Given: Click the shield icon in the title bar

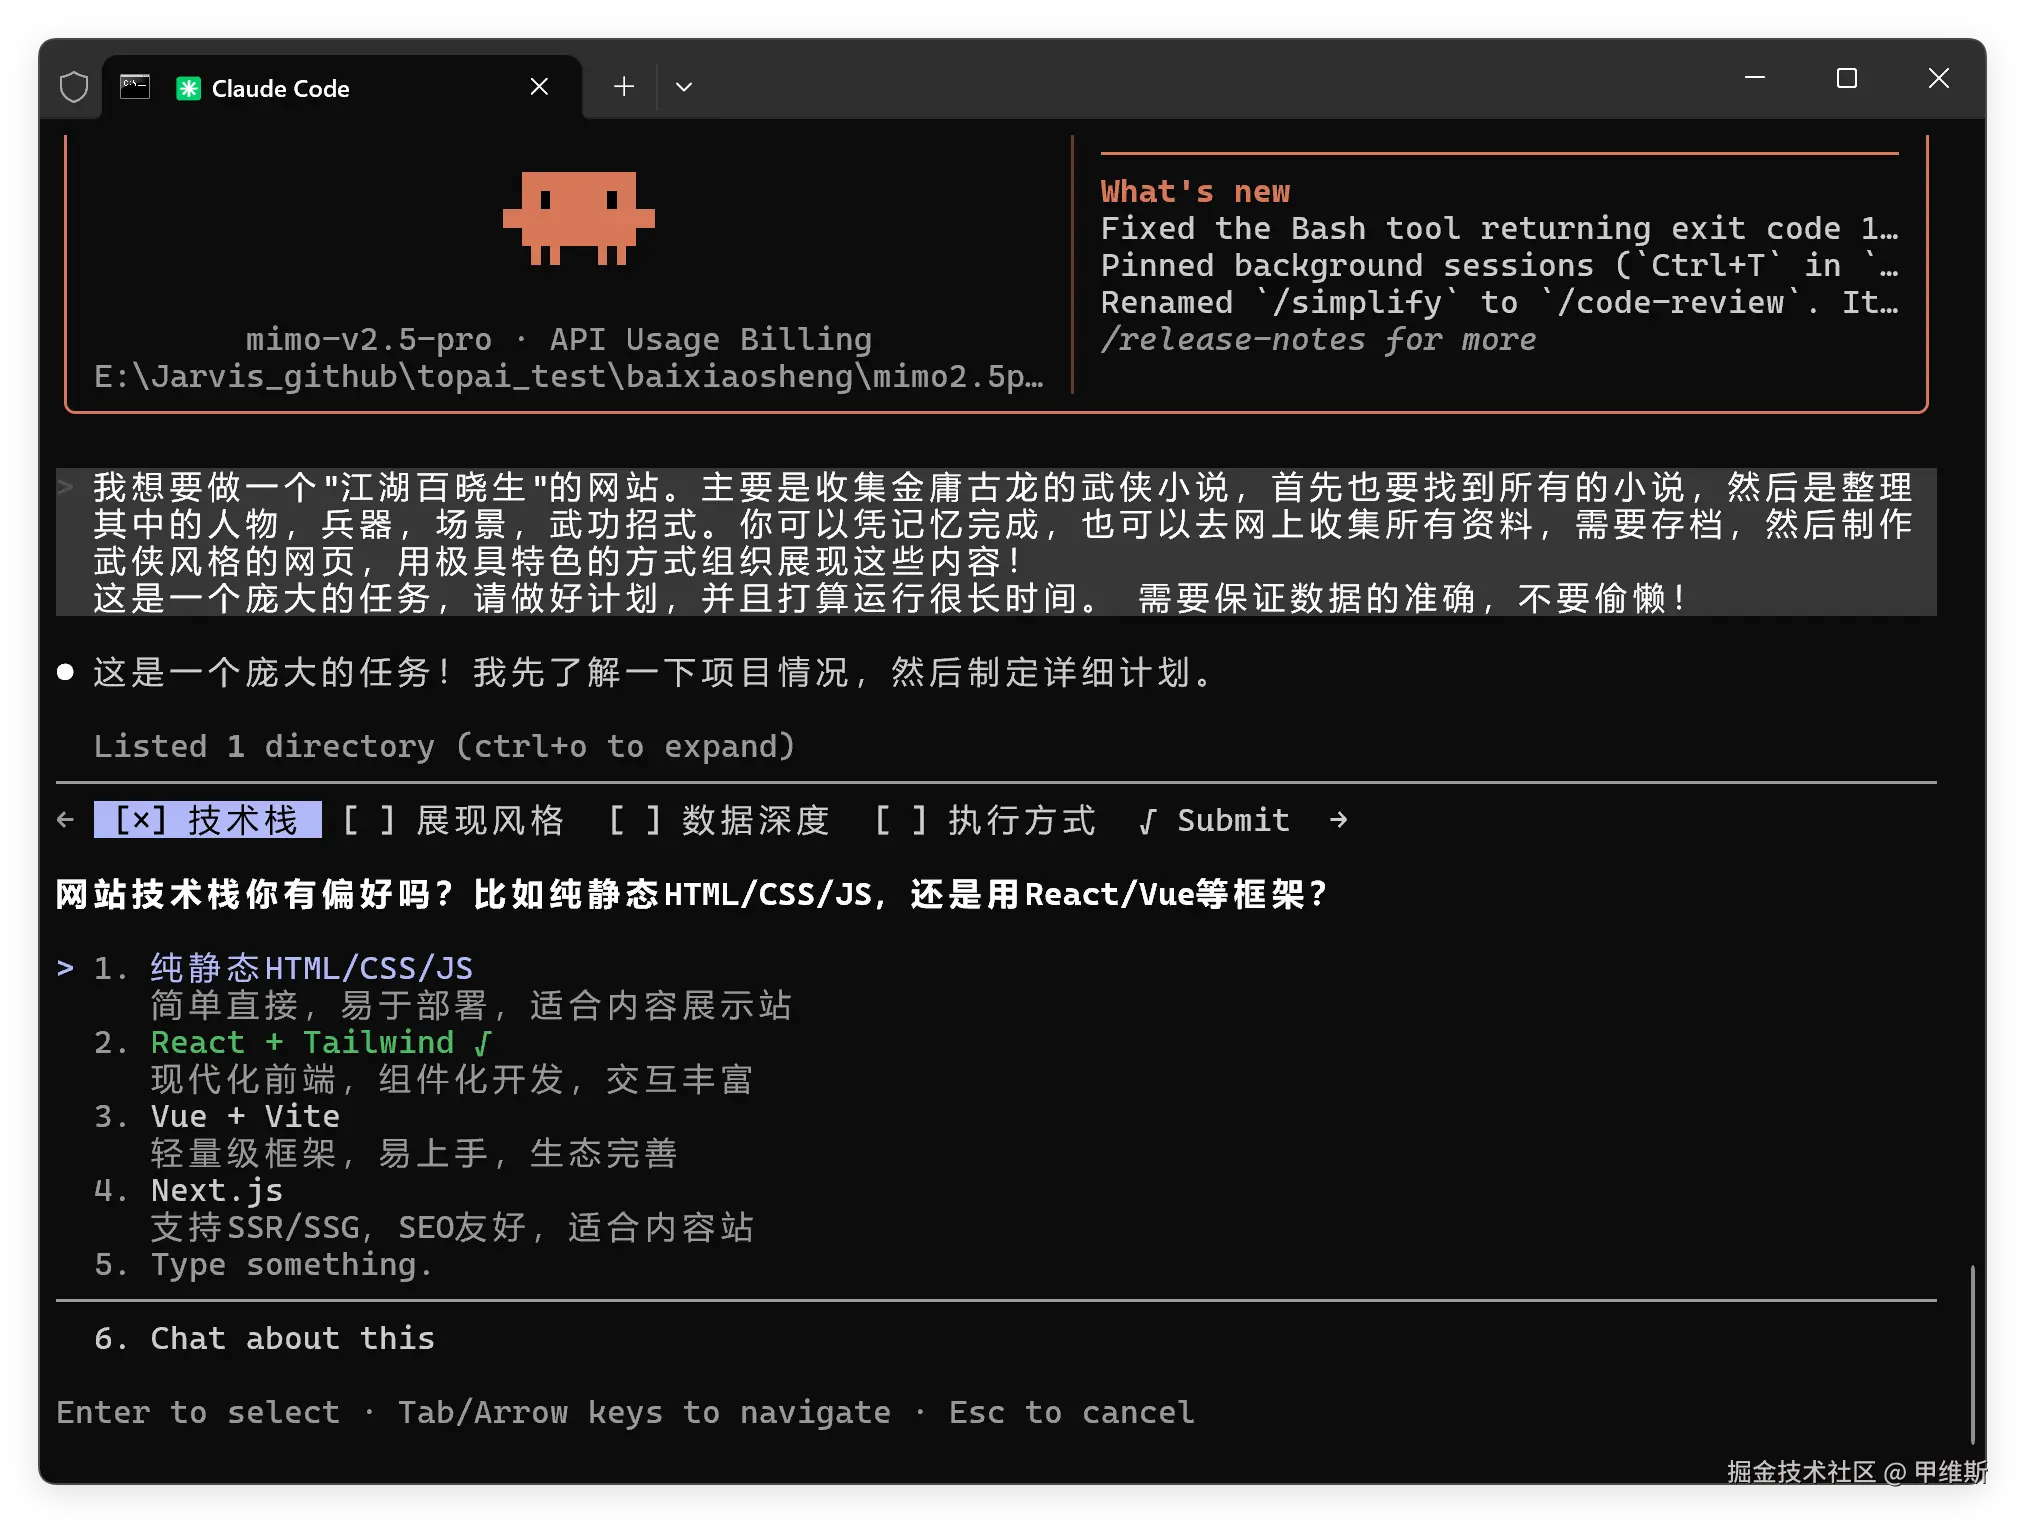Looking at the screenshot, I should 74,88.
